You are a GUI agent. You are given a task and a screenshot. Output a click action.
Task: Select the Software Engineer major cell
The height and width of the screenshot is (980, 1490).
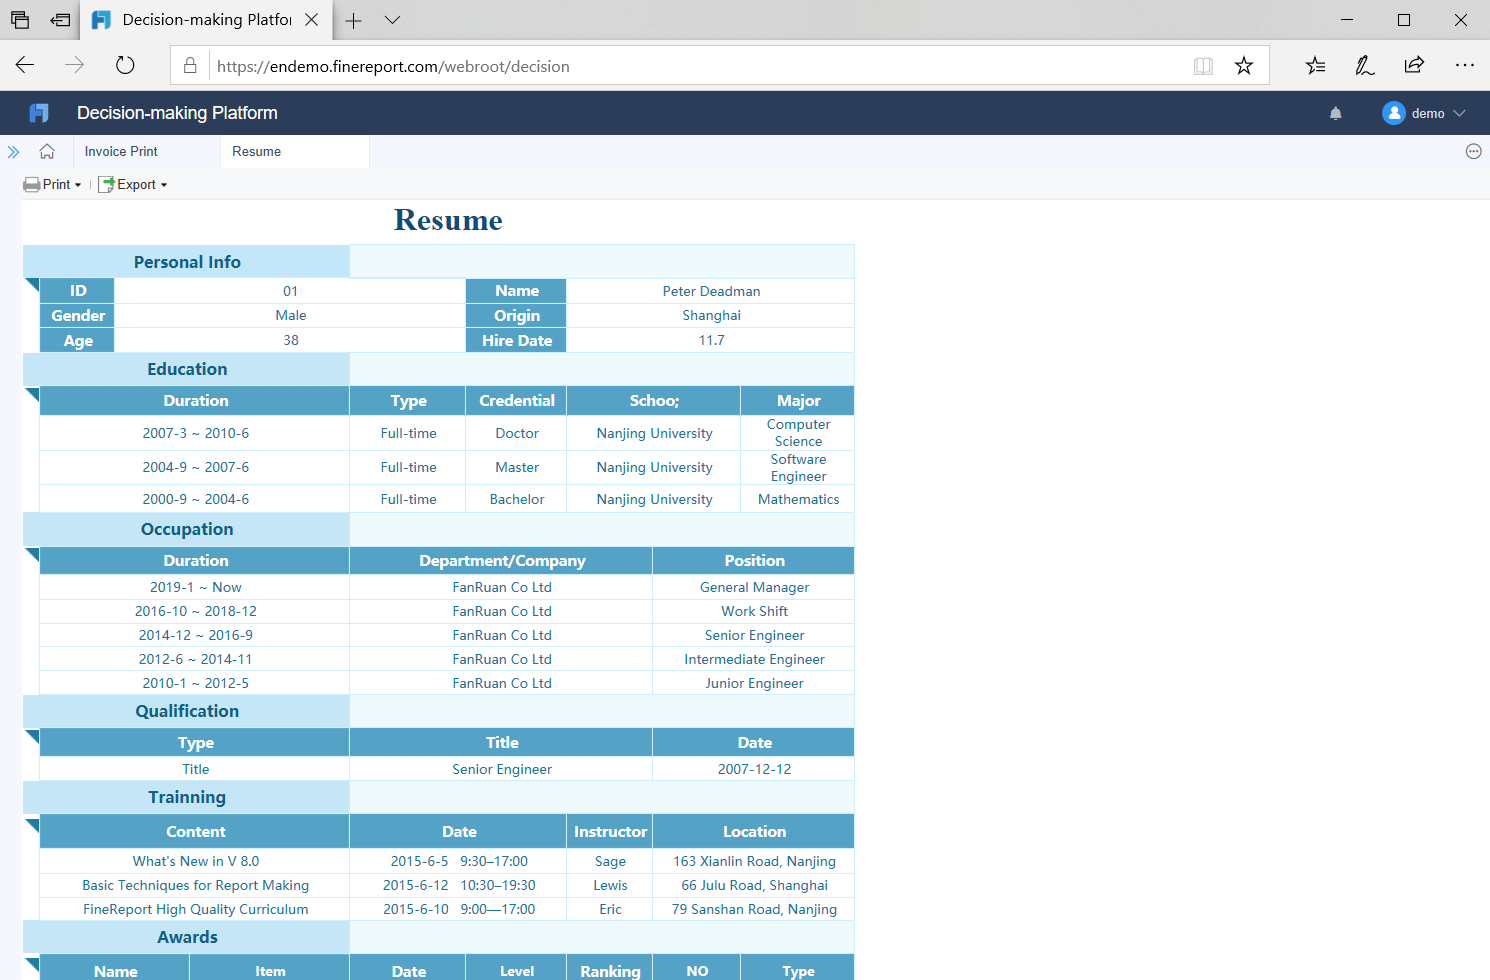pyautogui.click(x=798, y=468)
